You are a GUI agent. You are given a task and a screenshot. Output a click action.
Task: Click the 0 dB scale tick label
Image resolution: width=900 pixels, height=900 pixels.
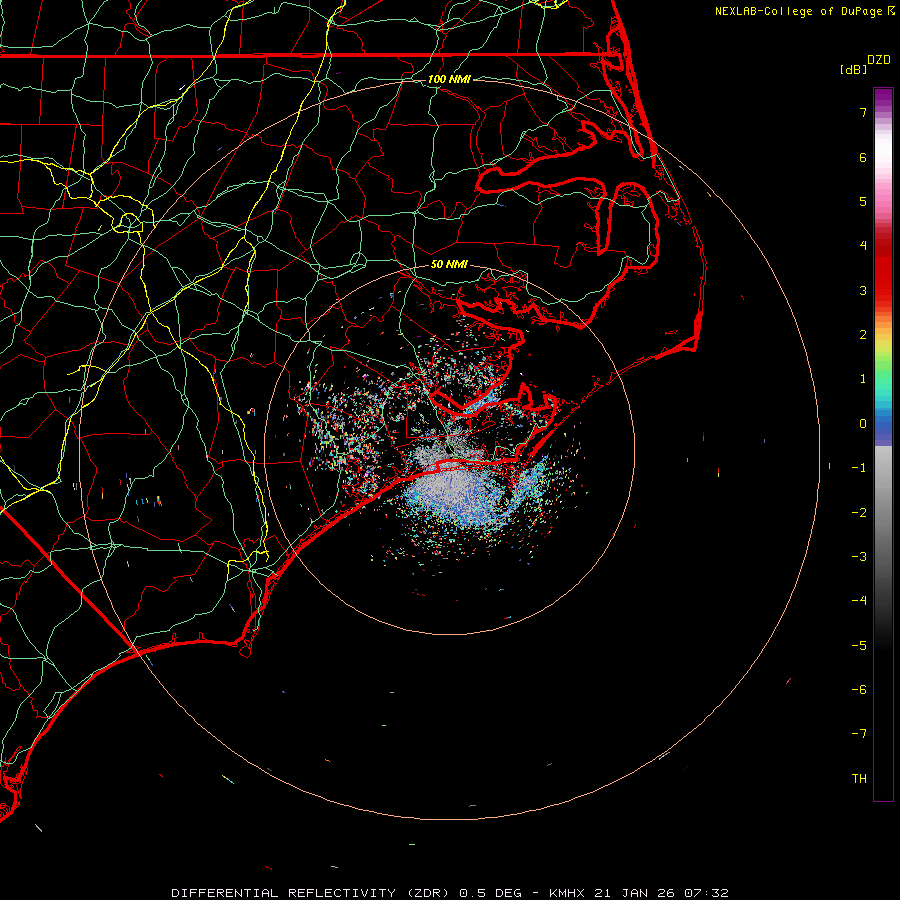[862, 423]
